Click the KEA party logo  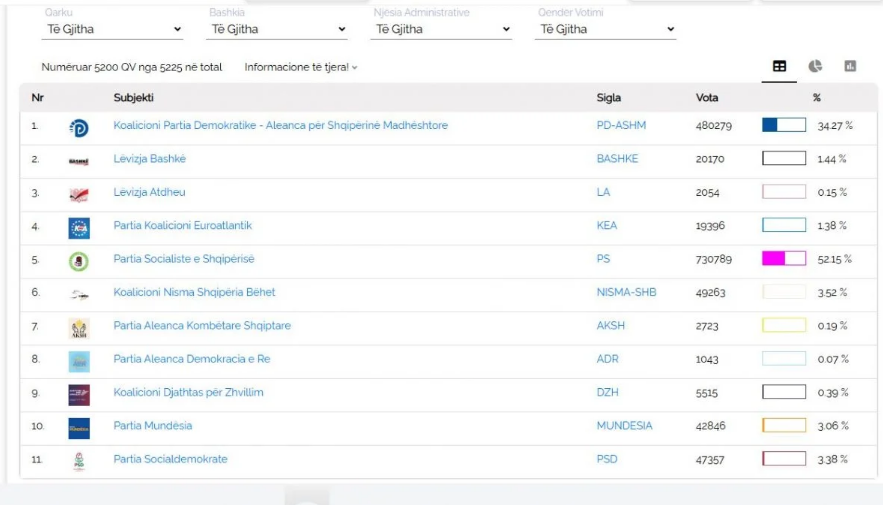pyautogui.click(x=79, y=228)
